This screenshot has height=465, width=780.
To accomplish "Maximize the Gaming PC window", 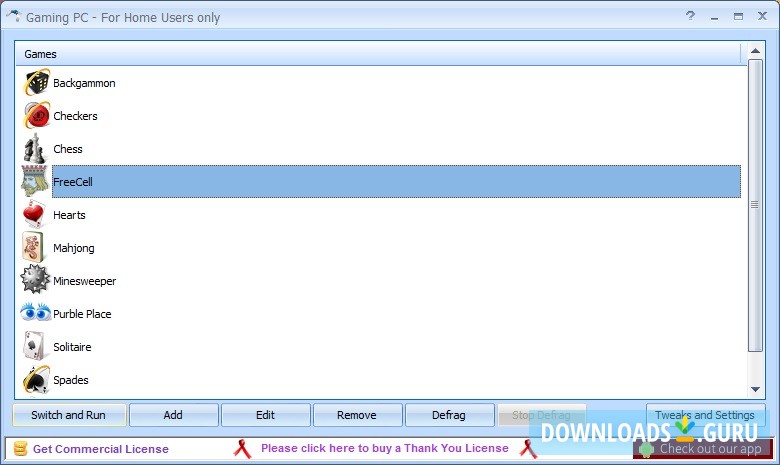I will click(x=738, y=16).
